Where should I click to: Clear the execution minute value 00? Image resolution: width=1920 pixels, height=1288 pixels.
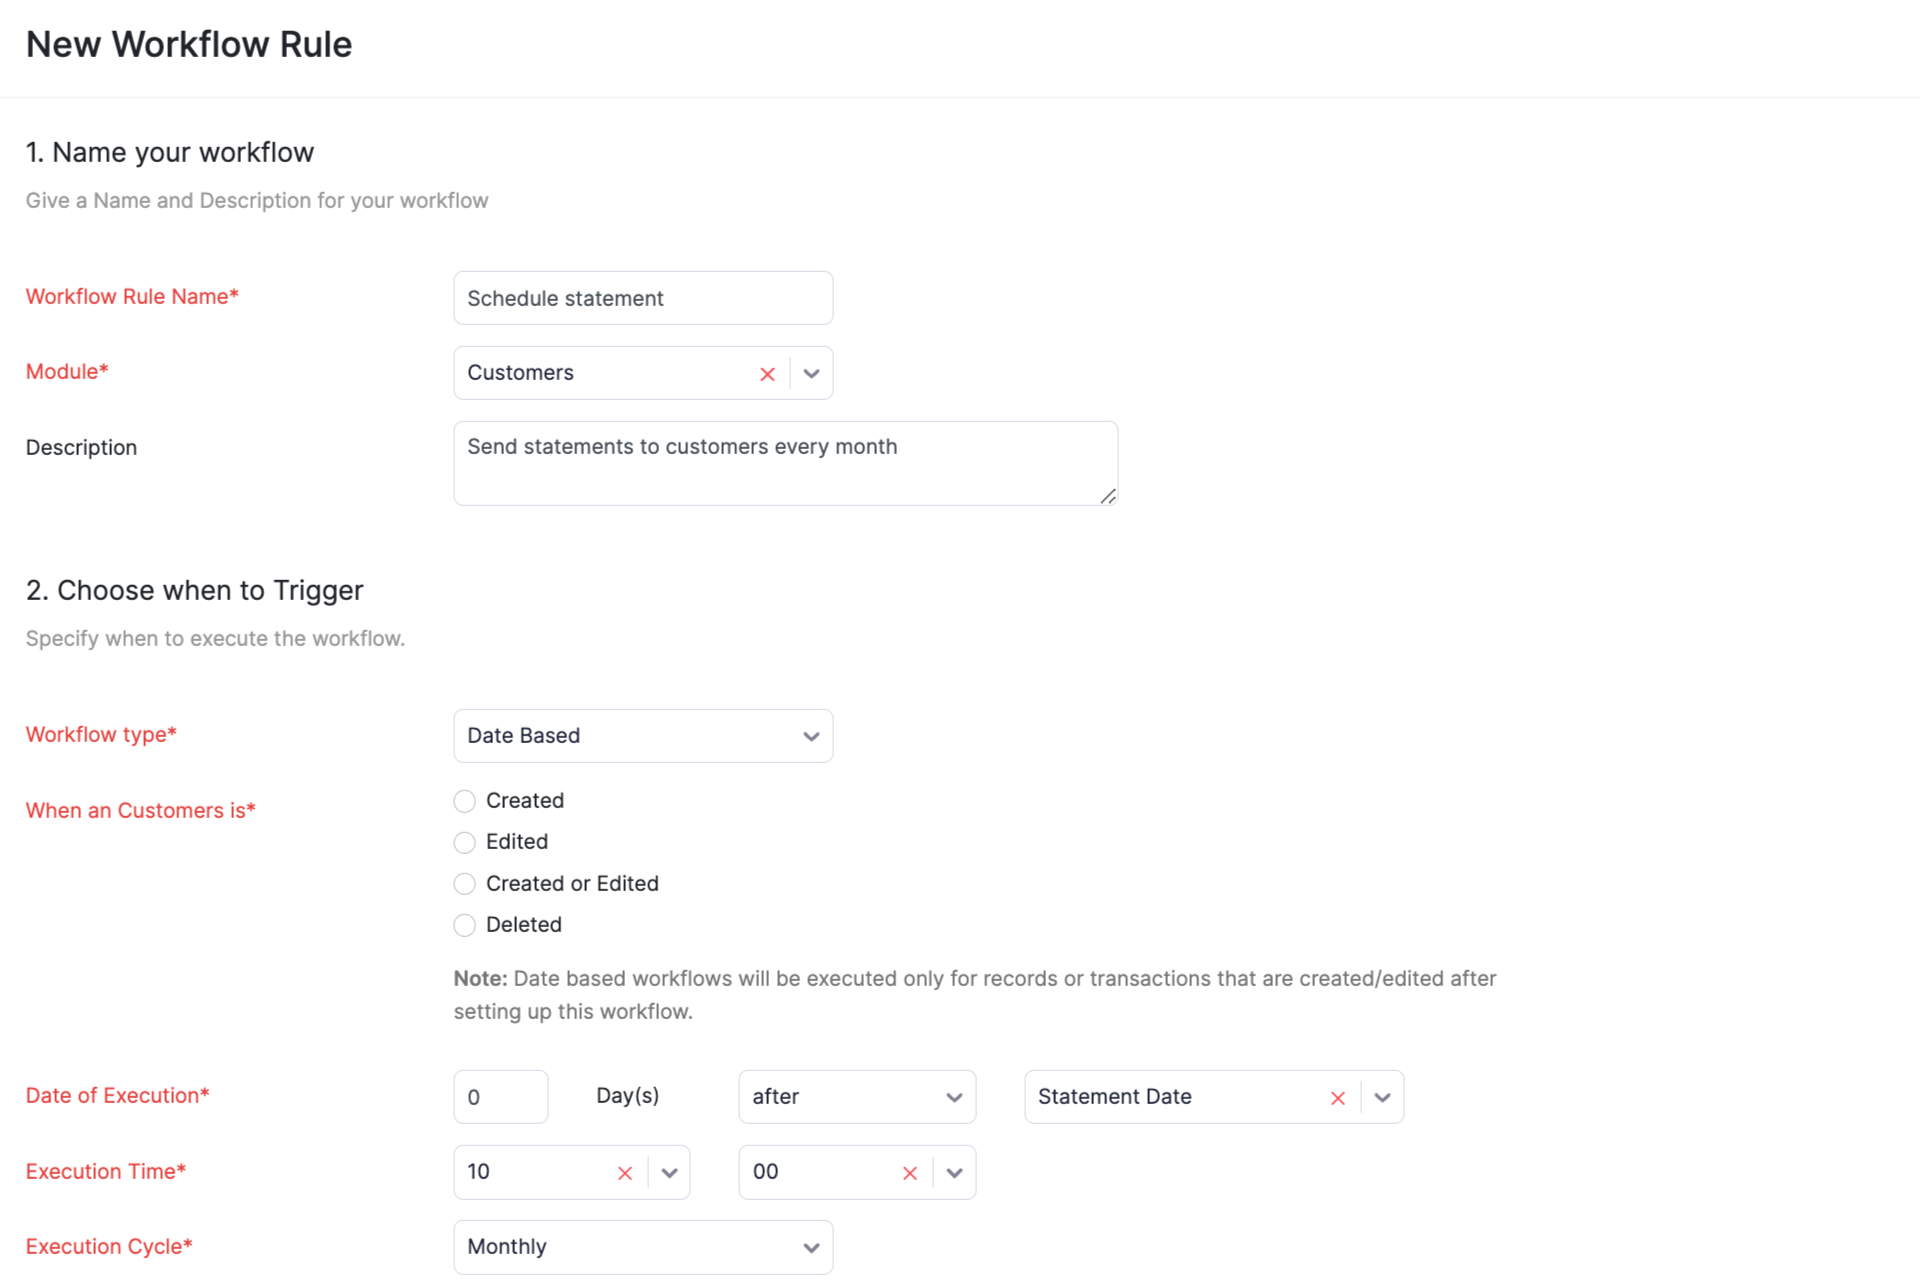[909, 1173]
